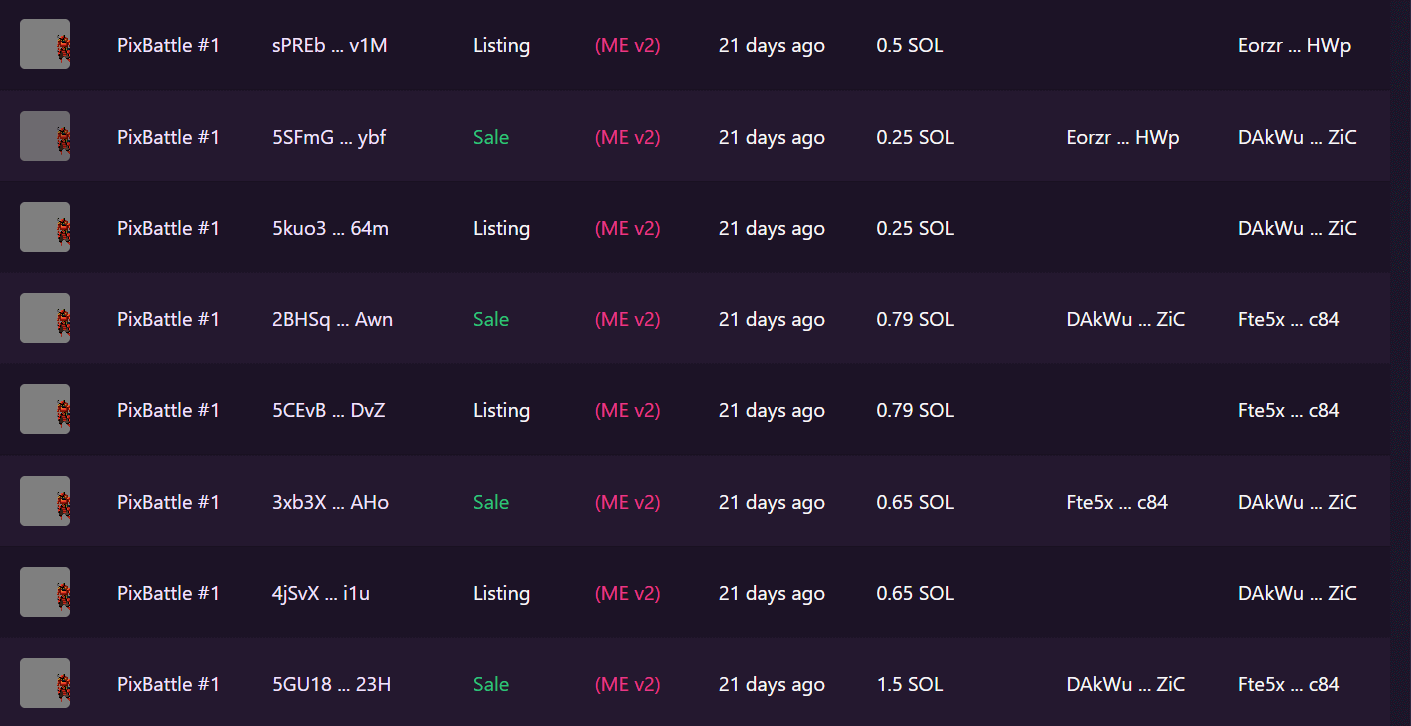Open the NFT thumbnail in the 5CEvB ... DvZ row

[45, 410]
